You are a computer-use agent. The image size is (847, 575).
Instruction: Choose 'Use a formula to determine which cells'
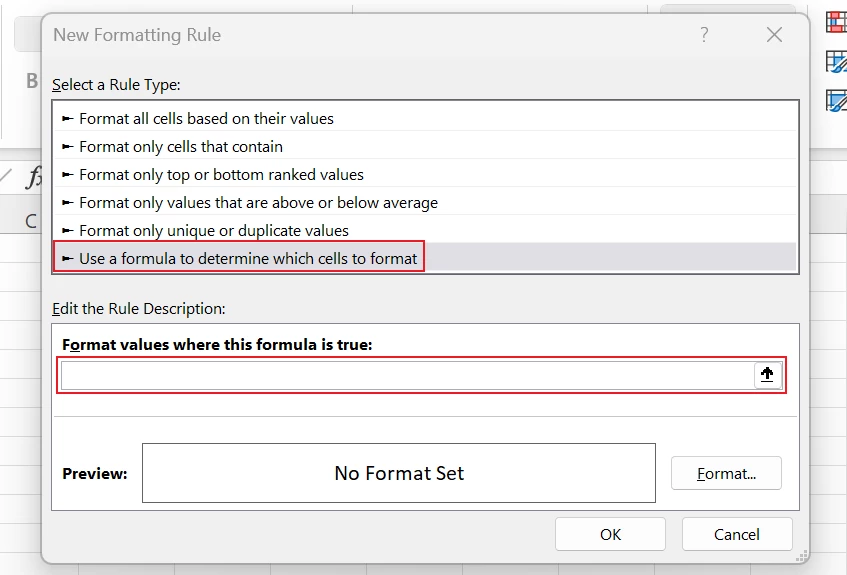(x=247, y=258)
